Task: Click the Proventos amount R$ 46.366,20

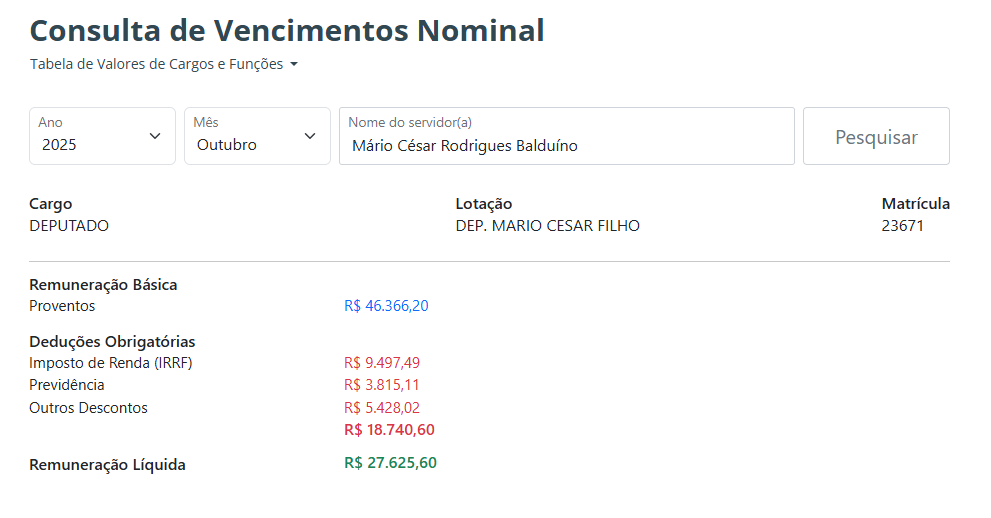Action: (386, 306)
